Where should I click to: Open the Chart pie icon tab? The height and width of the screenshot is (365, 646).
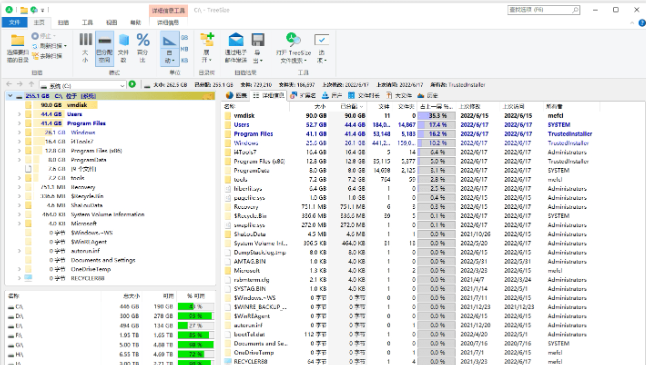click(236, 96)
